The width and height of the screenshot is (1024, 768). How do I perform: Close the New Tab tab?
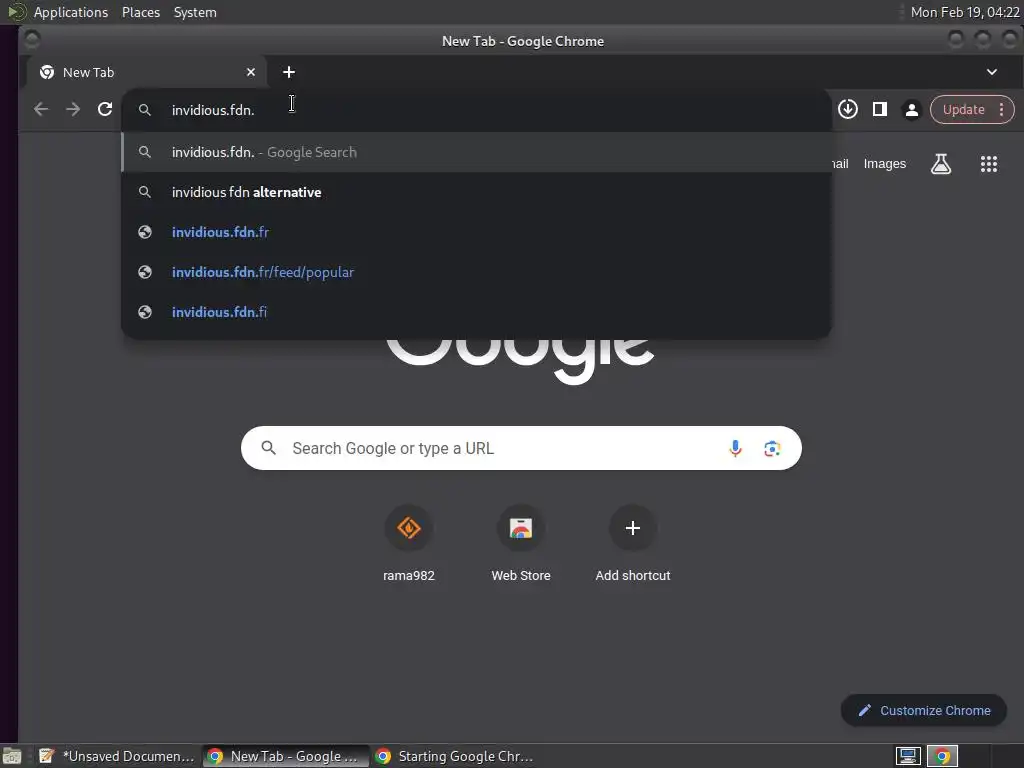[x=251, y=72]
